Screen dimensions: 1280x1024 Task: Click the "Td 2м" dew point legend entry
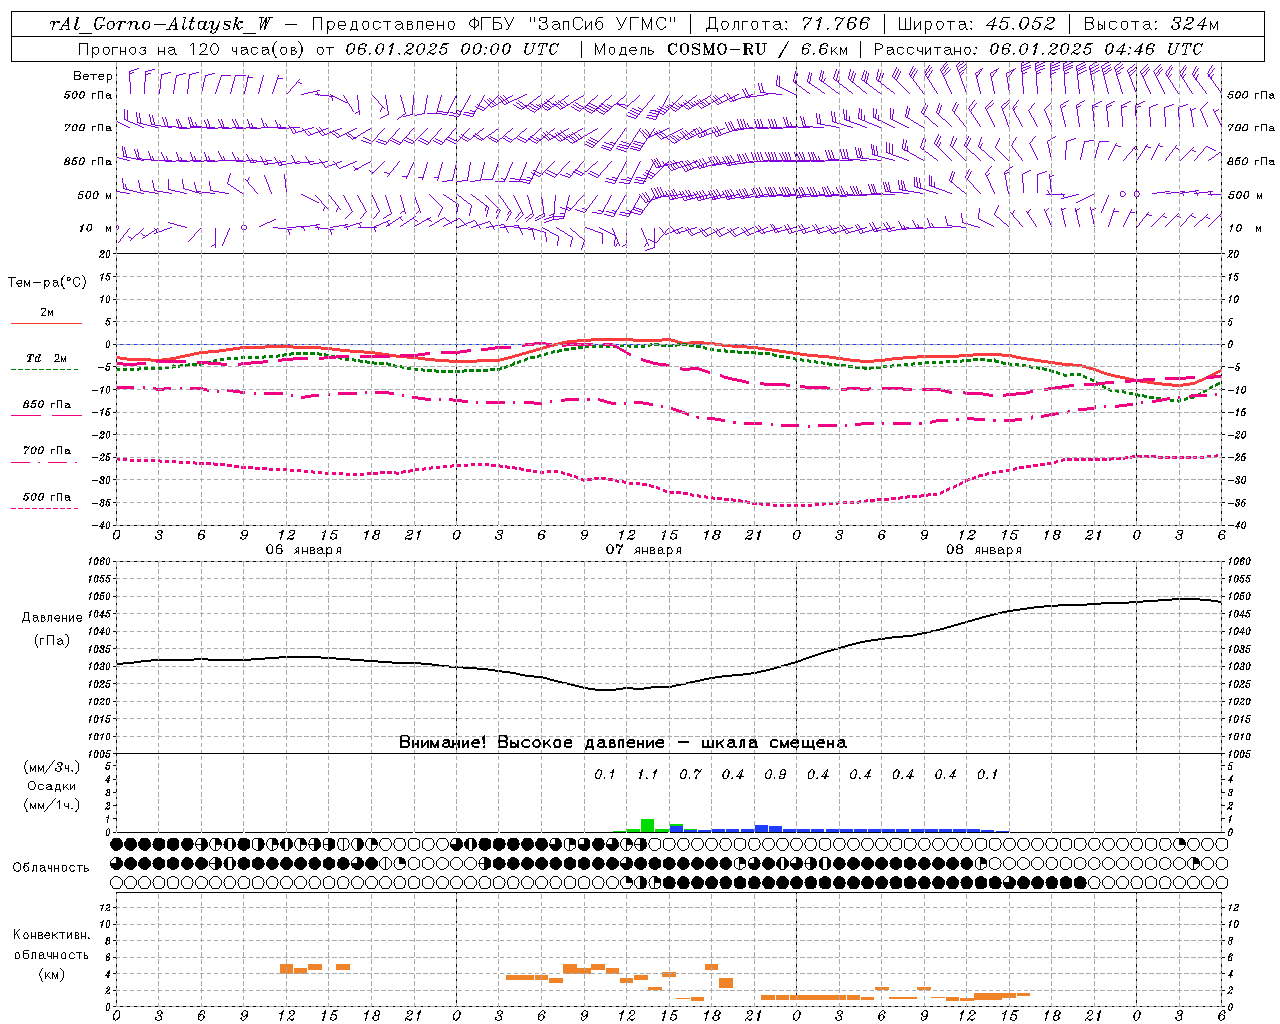(46, 358)
